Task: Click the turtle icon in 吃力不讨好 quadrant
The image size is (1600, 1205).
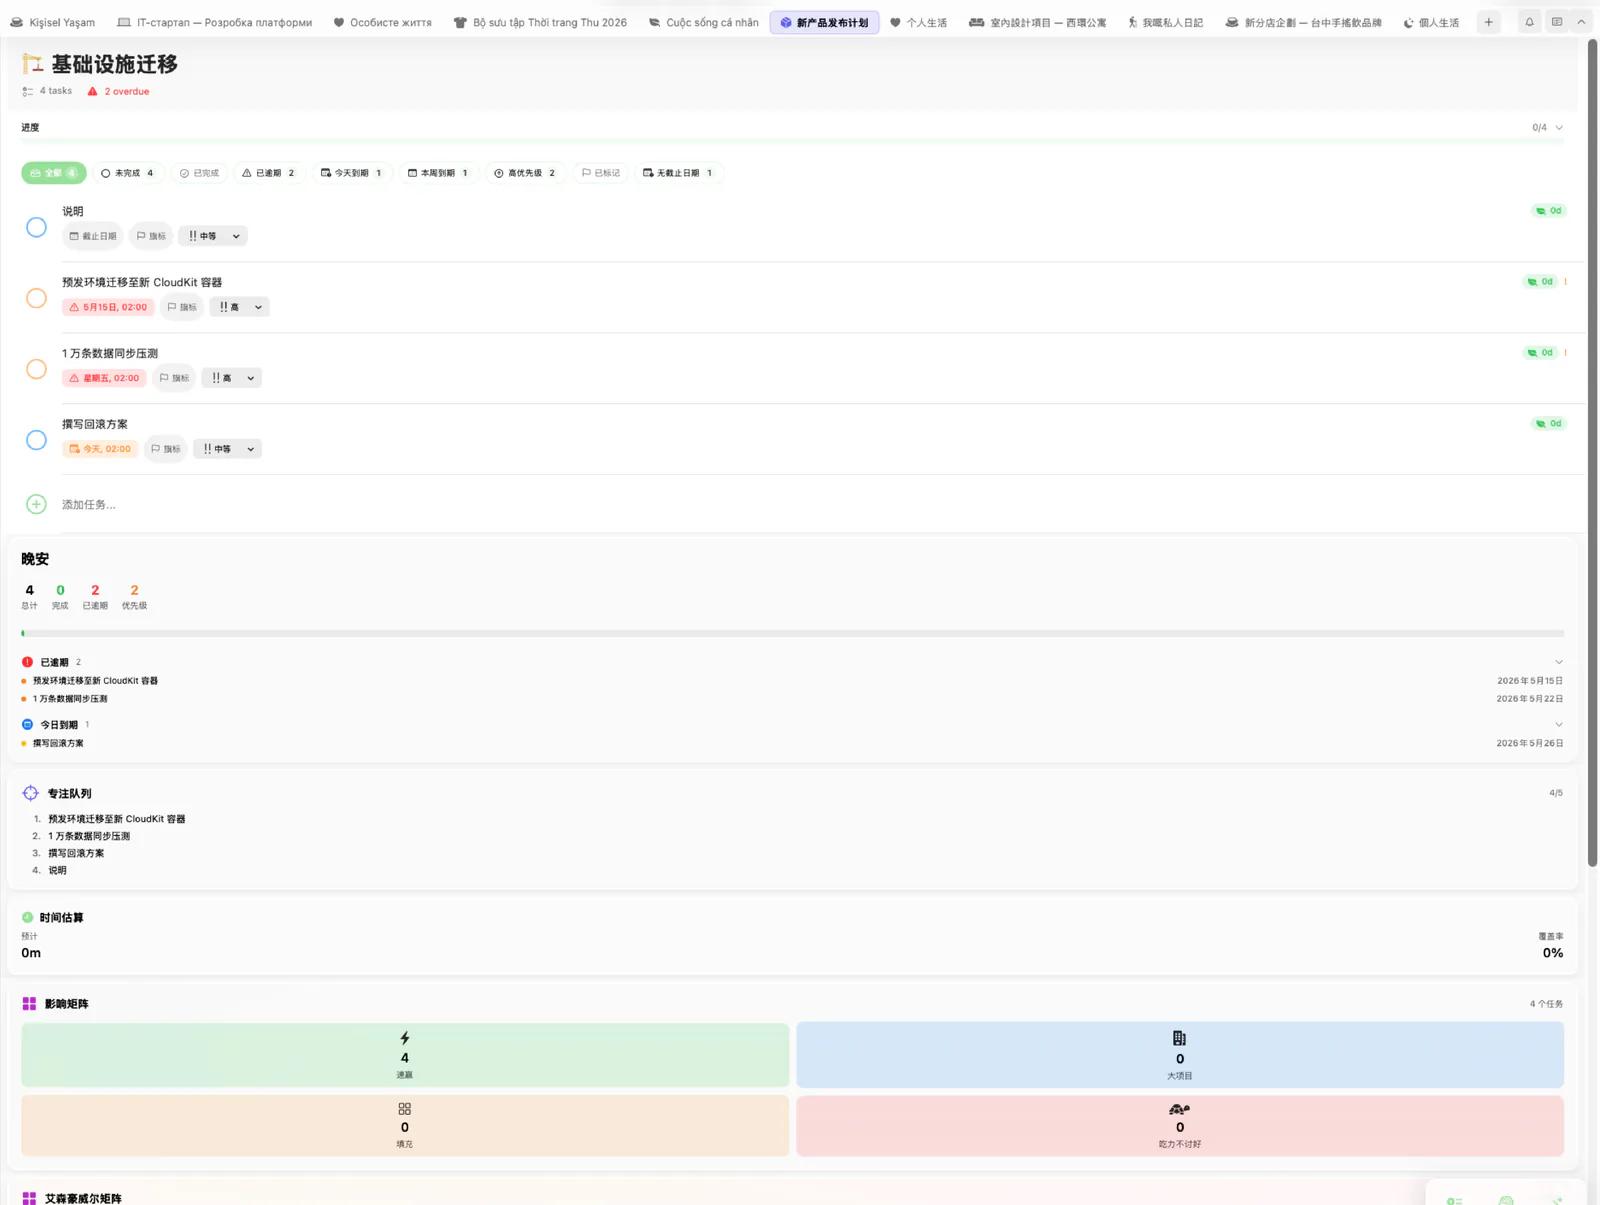Action: coord(1179,1109)
